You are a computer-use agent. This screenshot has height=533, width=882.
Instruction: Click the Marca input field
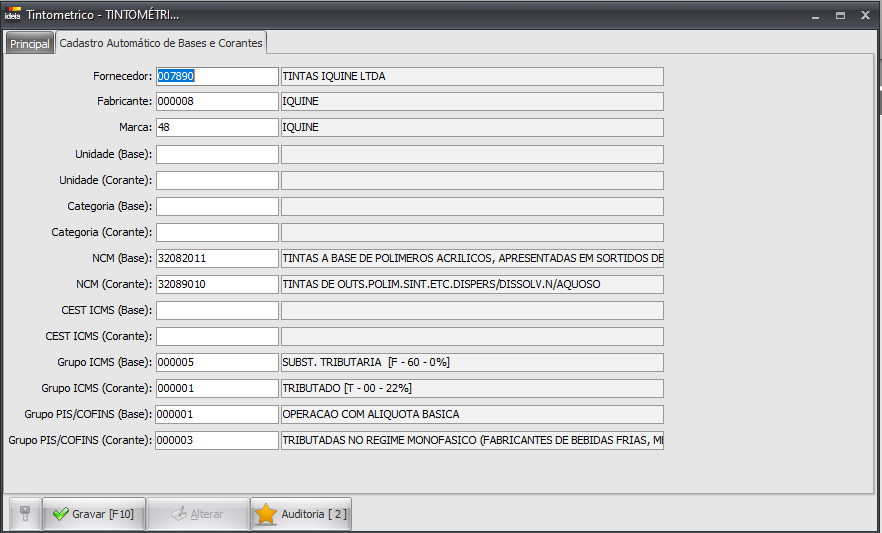217,128
